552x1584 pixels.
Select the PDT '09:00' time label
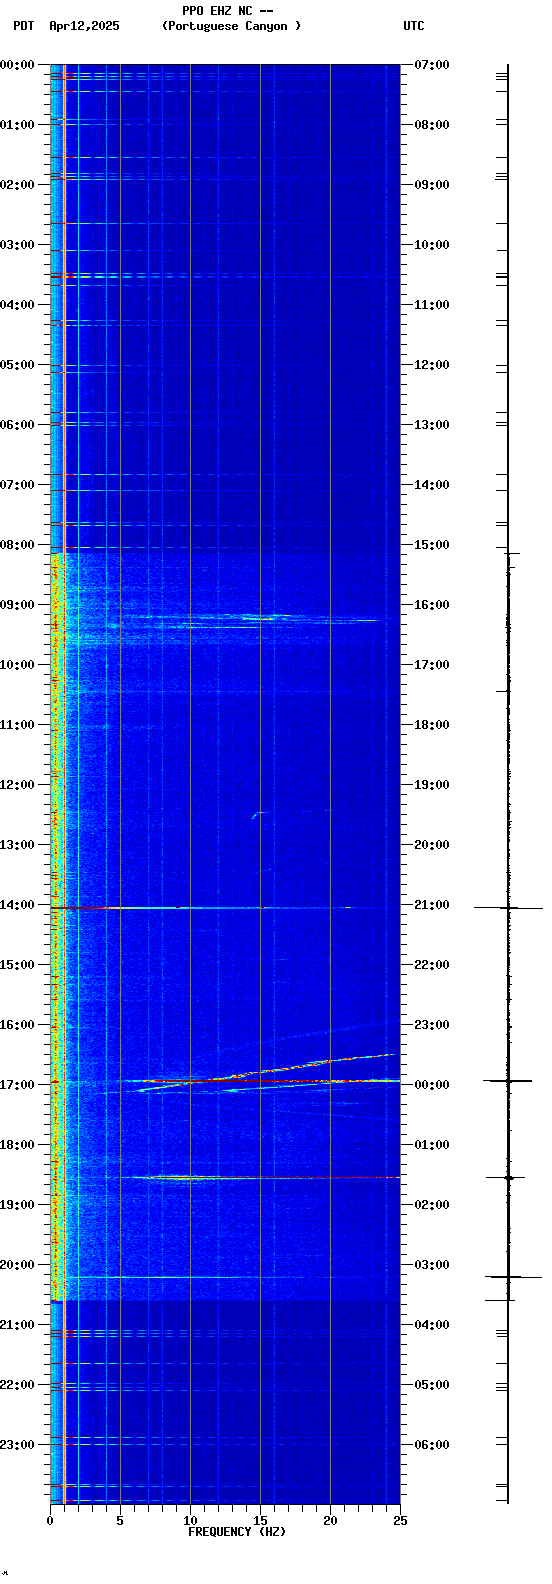pyautogui.click(x=17, y=605)
